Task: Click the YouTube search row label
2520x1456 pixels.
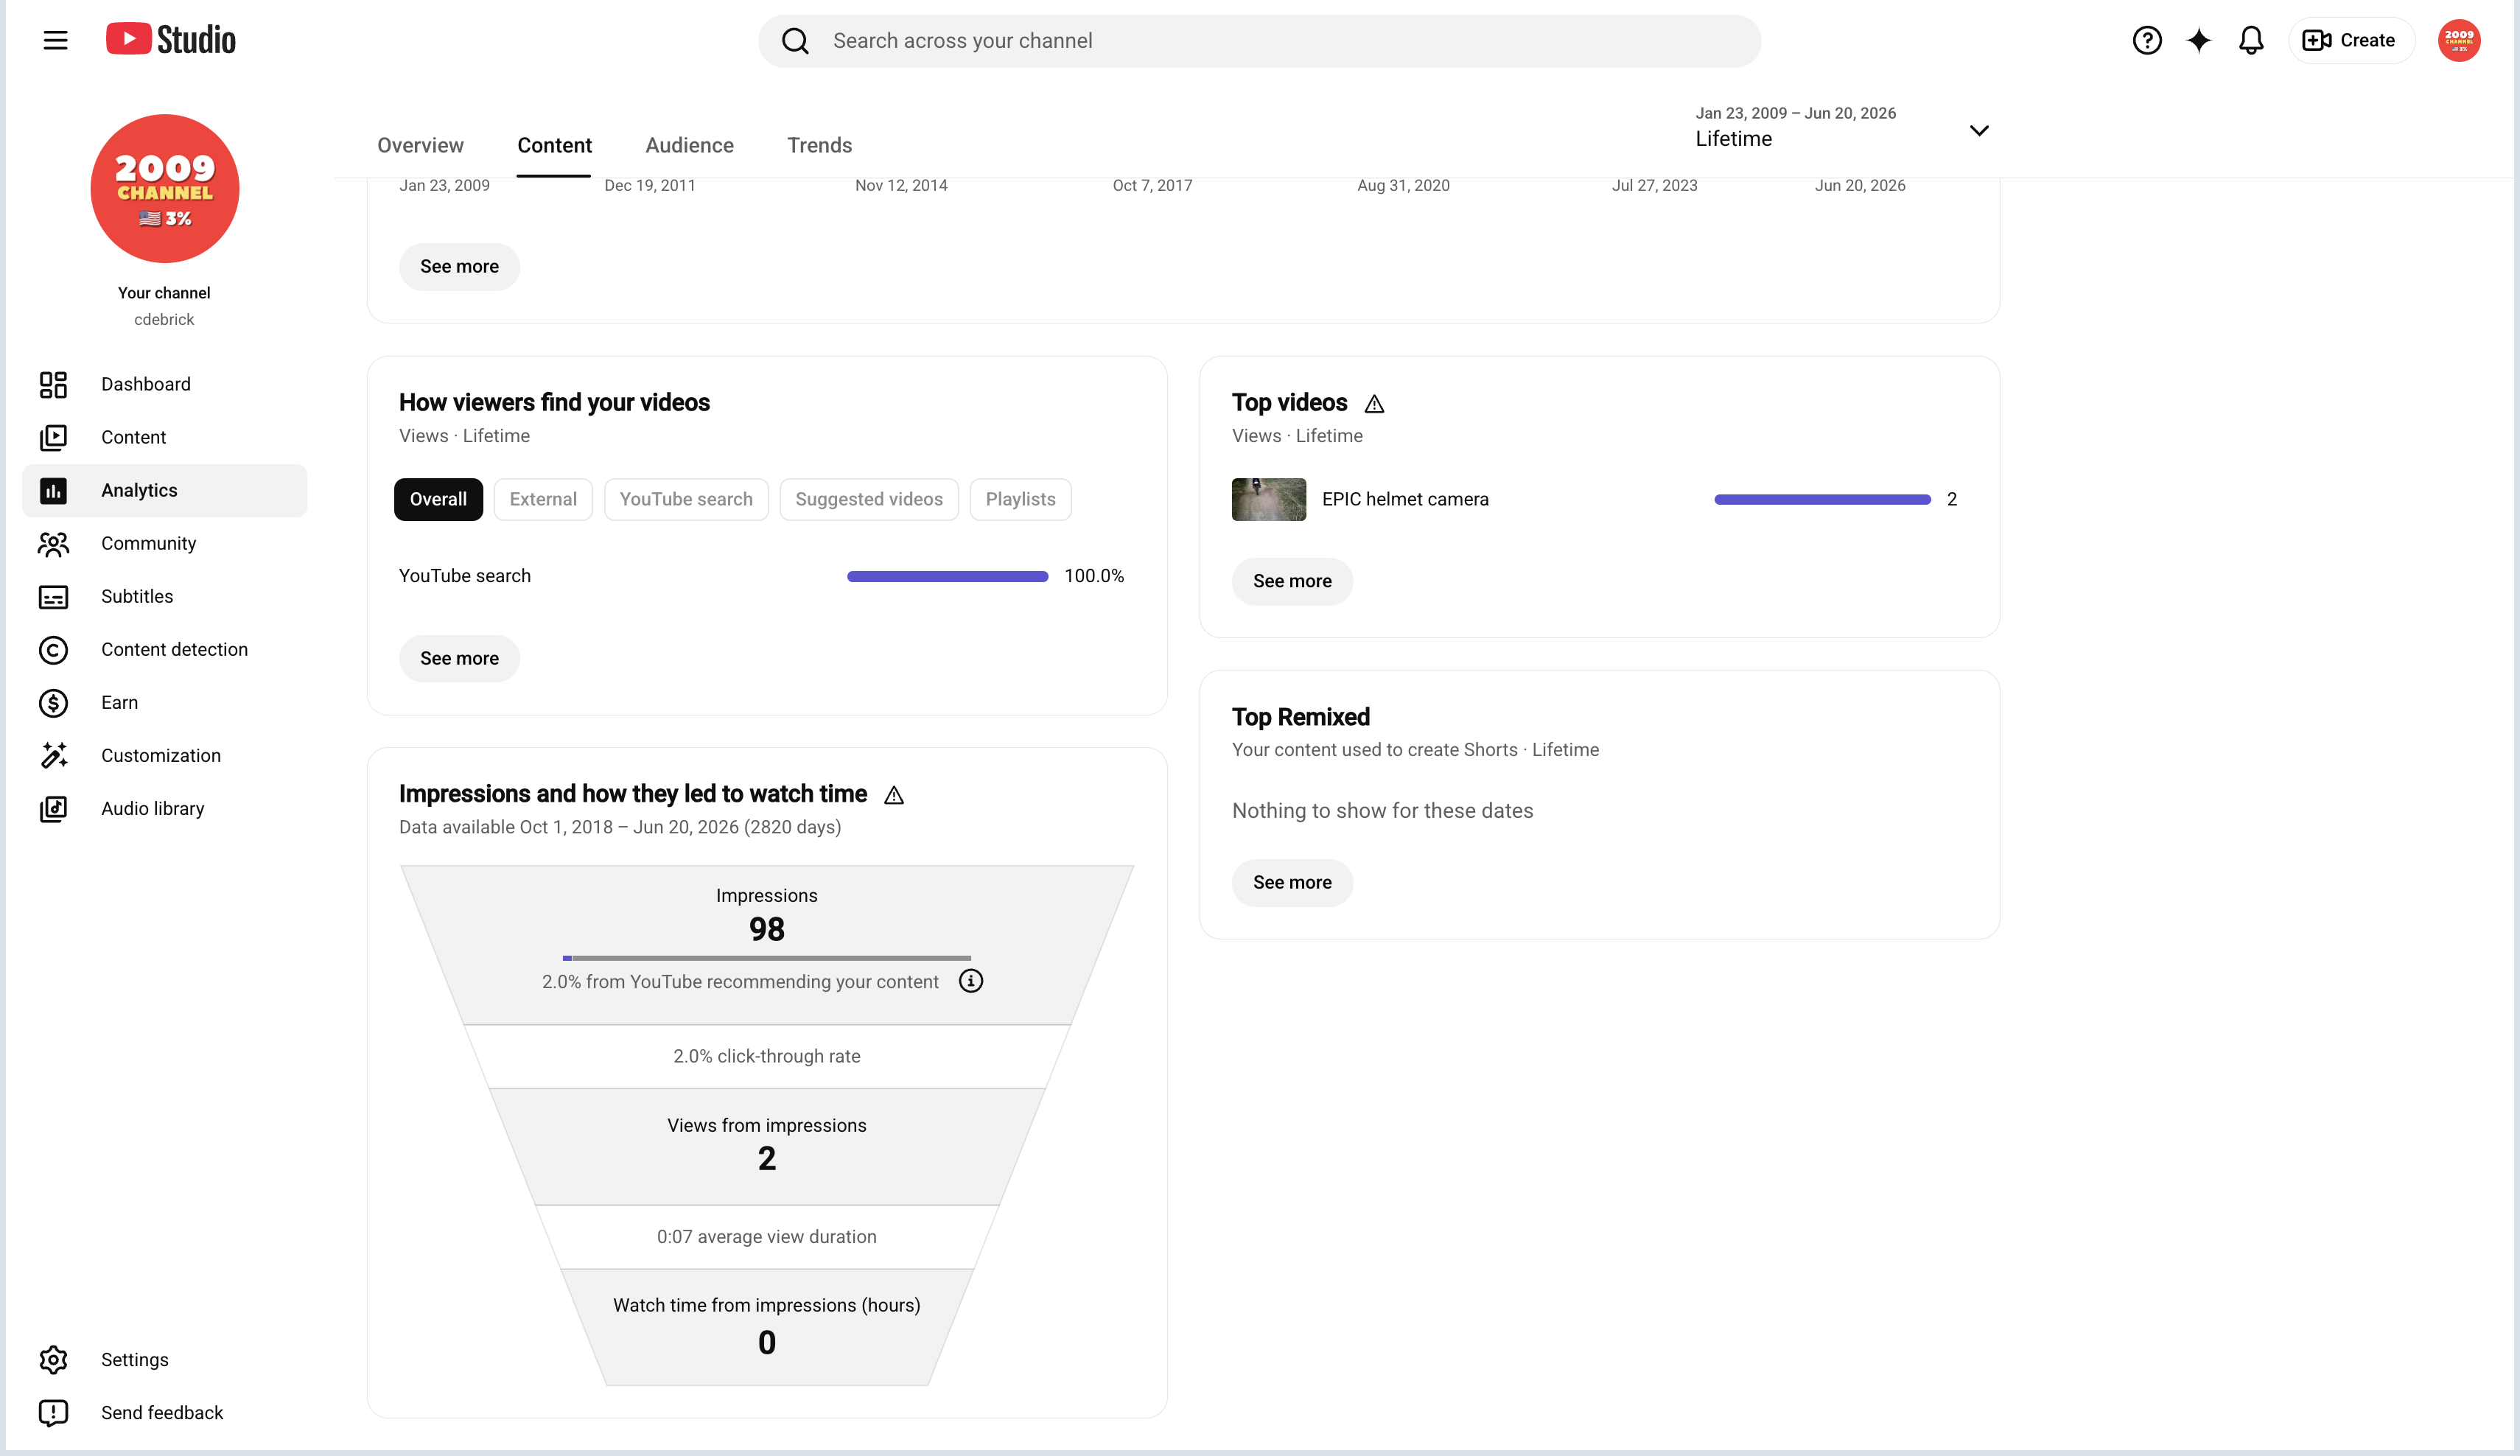Action: (x=465, y=576)
